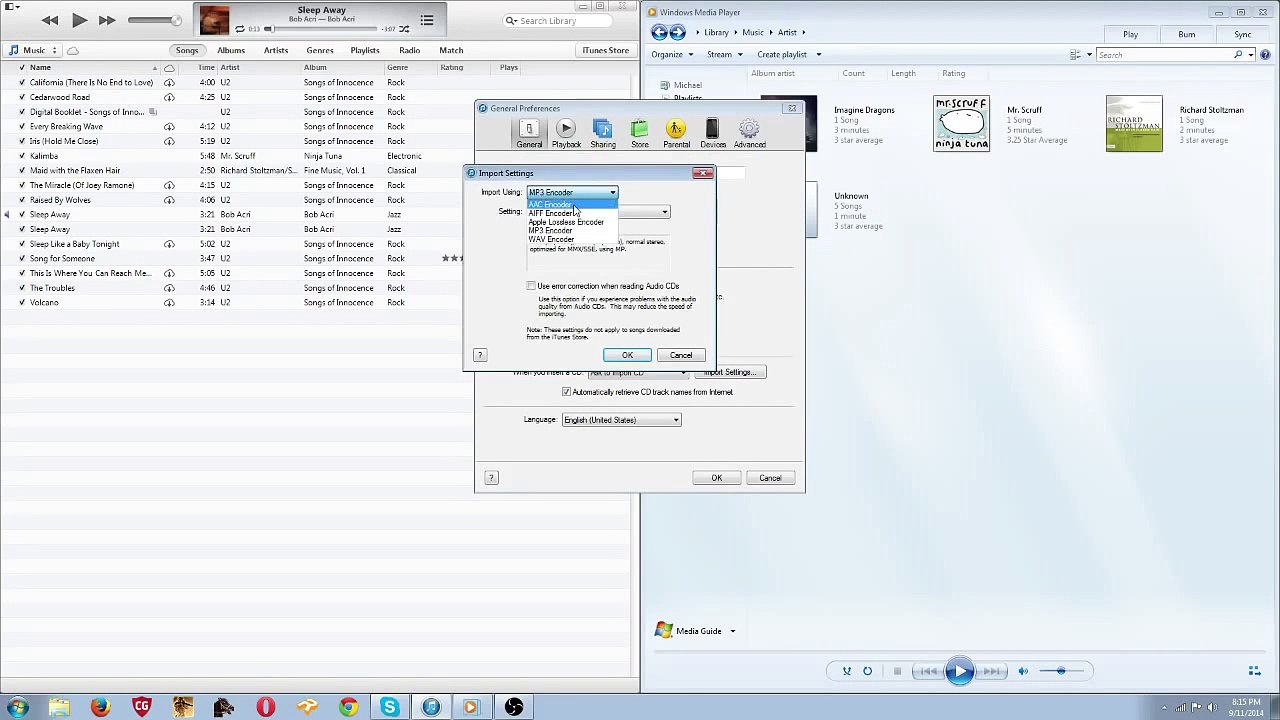Click help icon in Import Settings dialog
This screenshot has width=1280, height=720.
click(480, 355)
